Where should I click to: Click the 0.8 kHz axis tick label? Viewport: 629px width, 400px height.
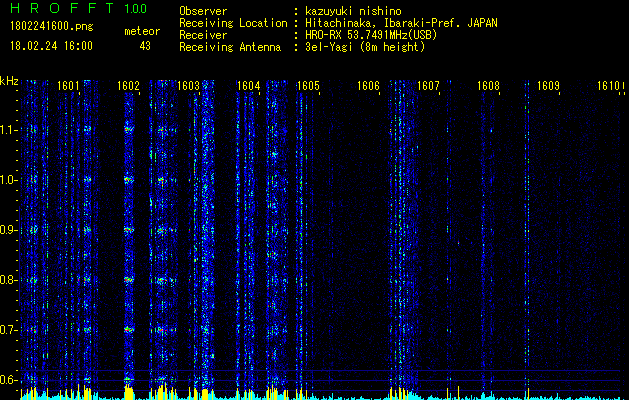pyautogui.click(x=7, y=280)
